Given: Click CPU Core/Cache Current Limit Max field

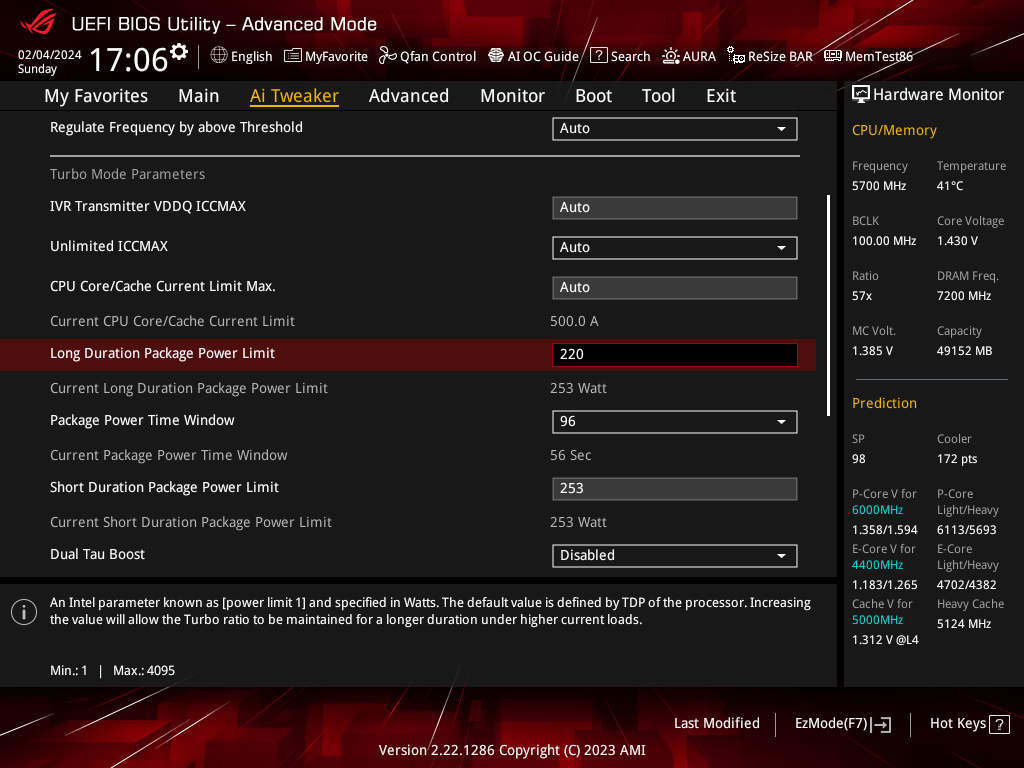Looking at the screenshot, I should click(675, 288).
